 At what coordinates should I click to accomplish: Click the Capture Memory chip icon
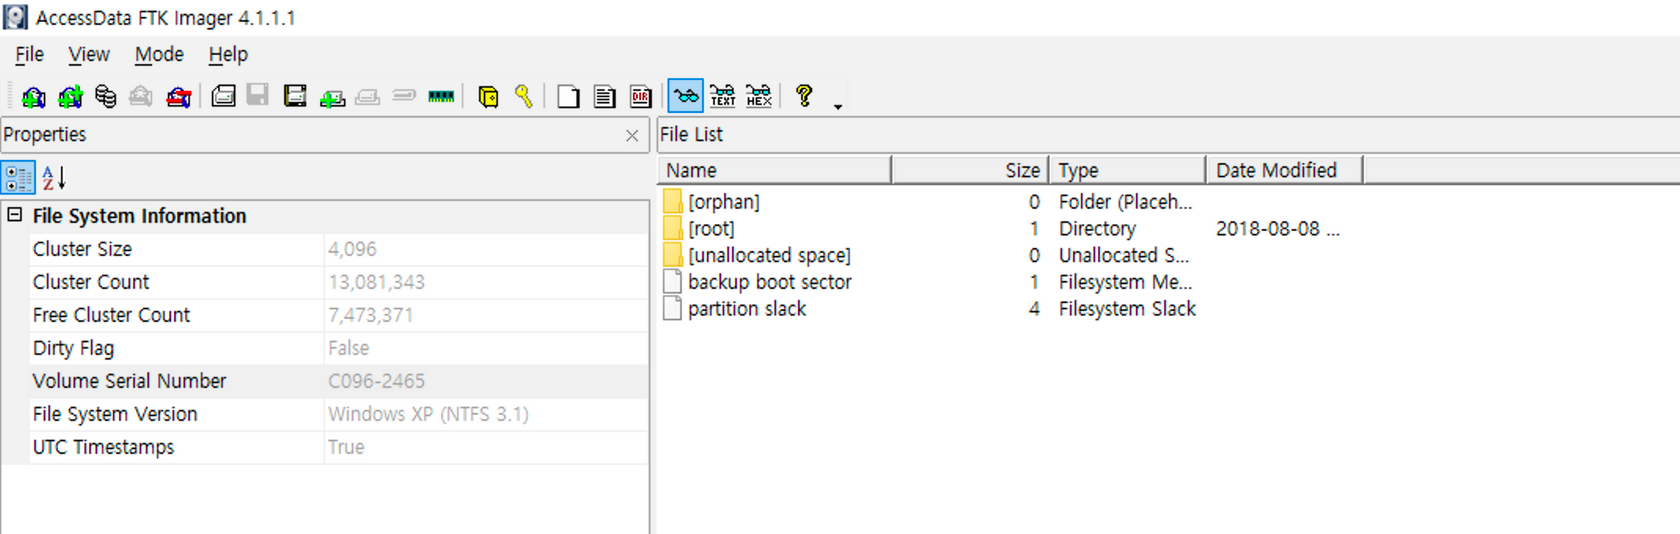click(x=441, y=96)
